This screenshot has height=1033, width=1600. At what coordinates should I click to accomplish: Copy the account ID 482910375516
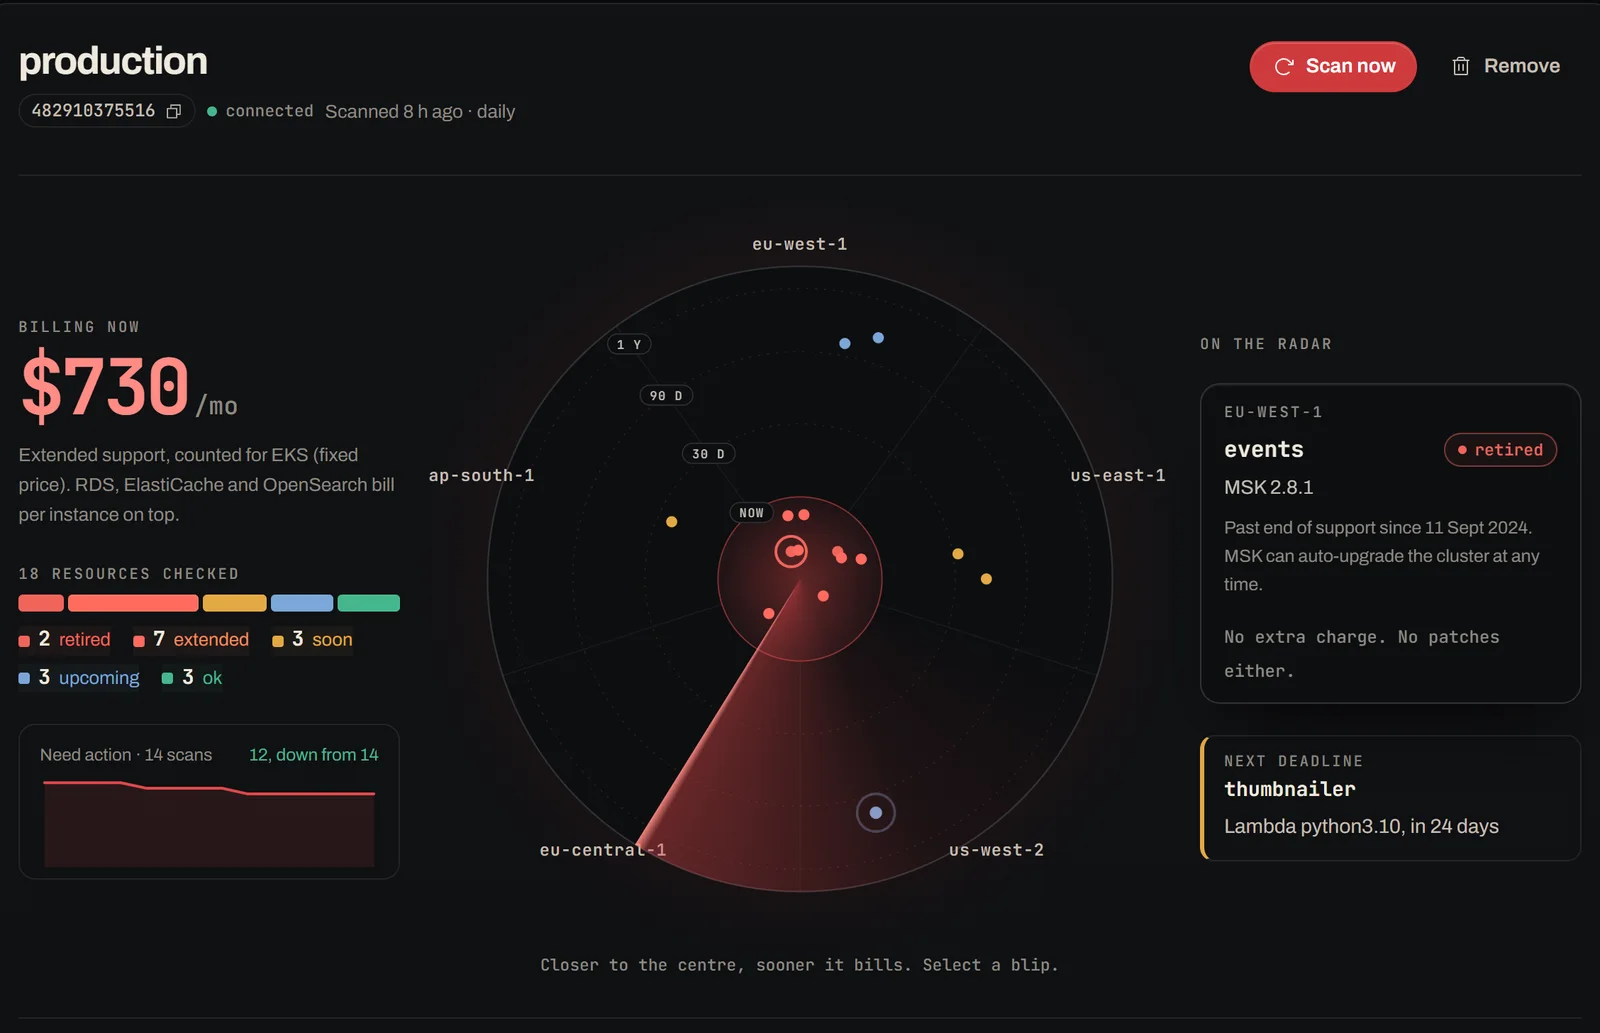coord(174,112)
